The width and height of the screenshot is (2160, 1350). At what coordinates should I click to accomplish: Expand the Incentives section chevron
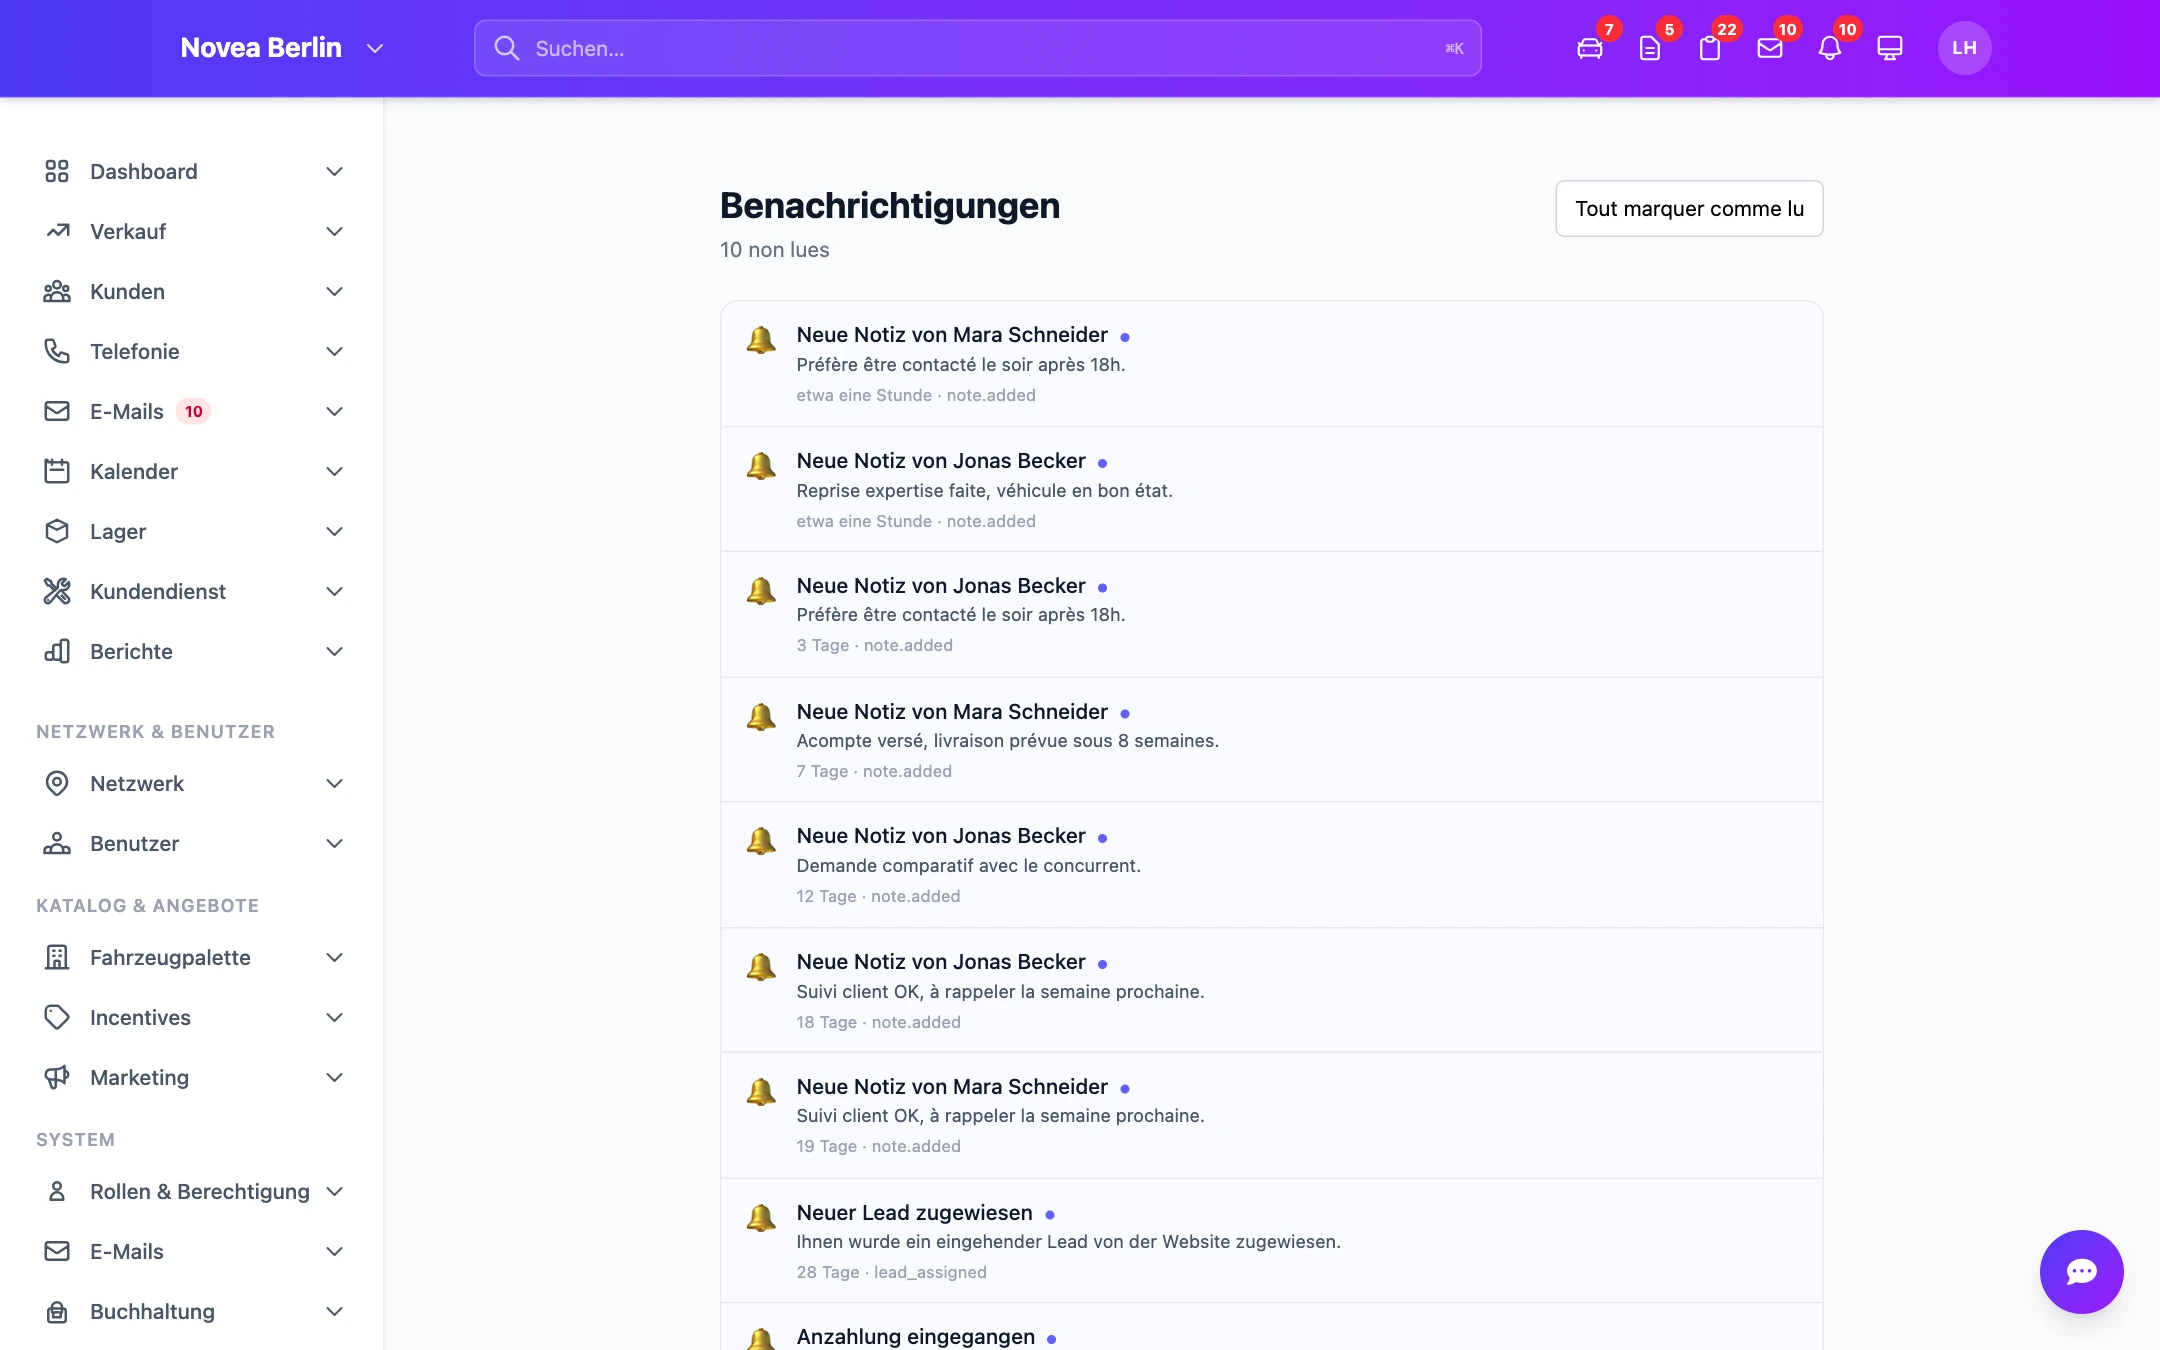[335, 1018]
